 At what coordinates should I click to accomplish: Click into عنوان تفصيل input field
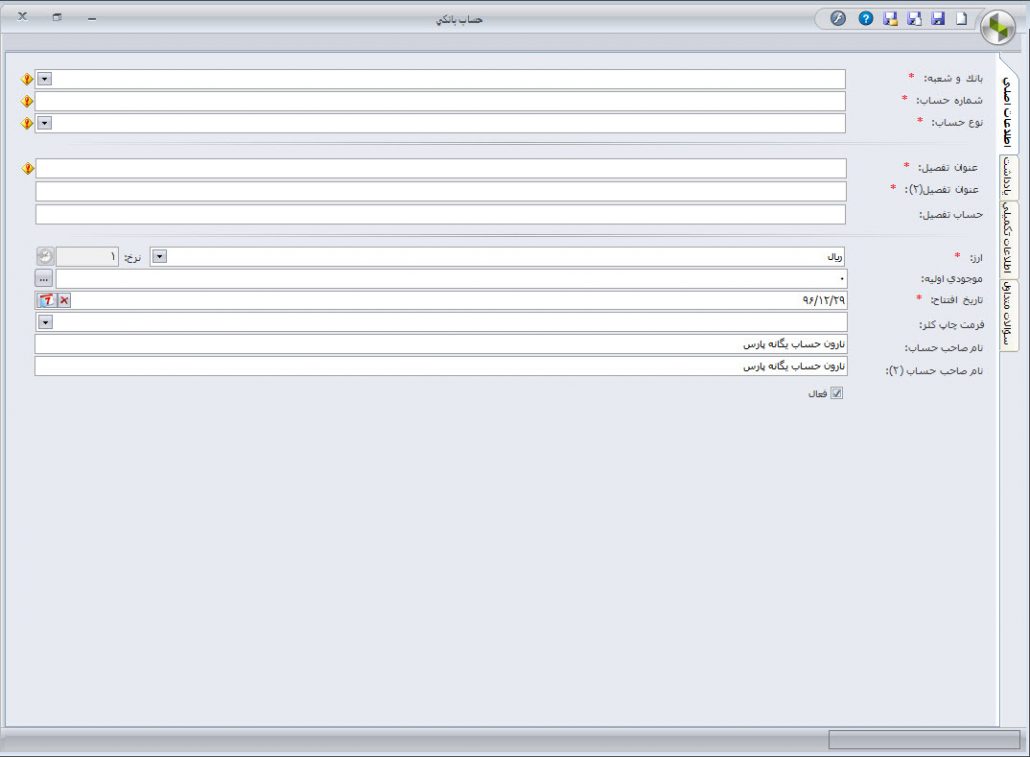[441, 168]
